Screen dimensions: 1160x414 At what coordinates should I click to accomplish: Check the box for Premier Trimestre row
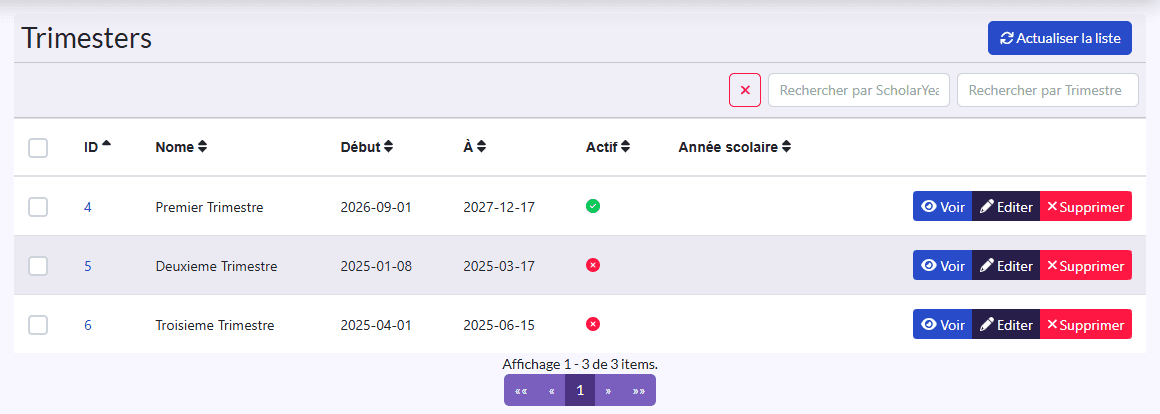coord(38,207)
